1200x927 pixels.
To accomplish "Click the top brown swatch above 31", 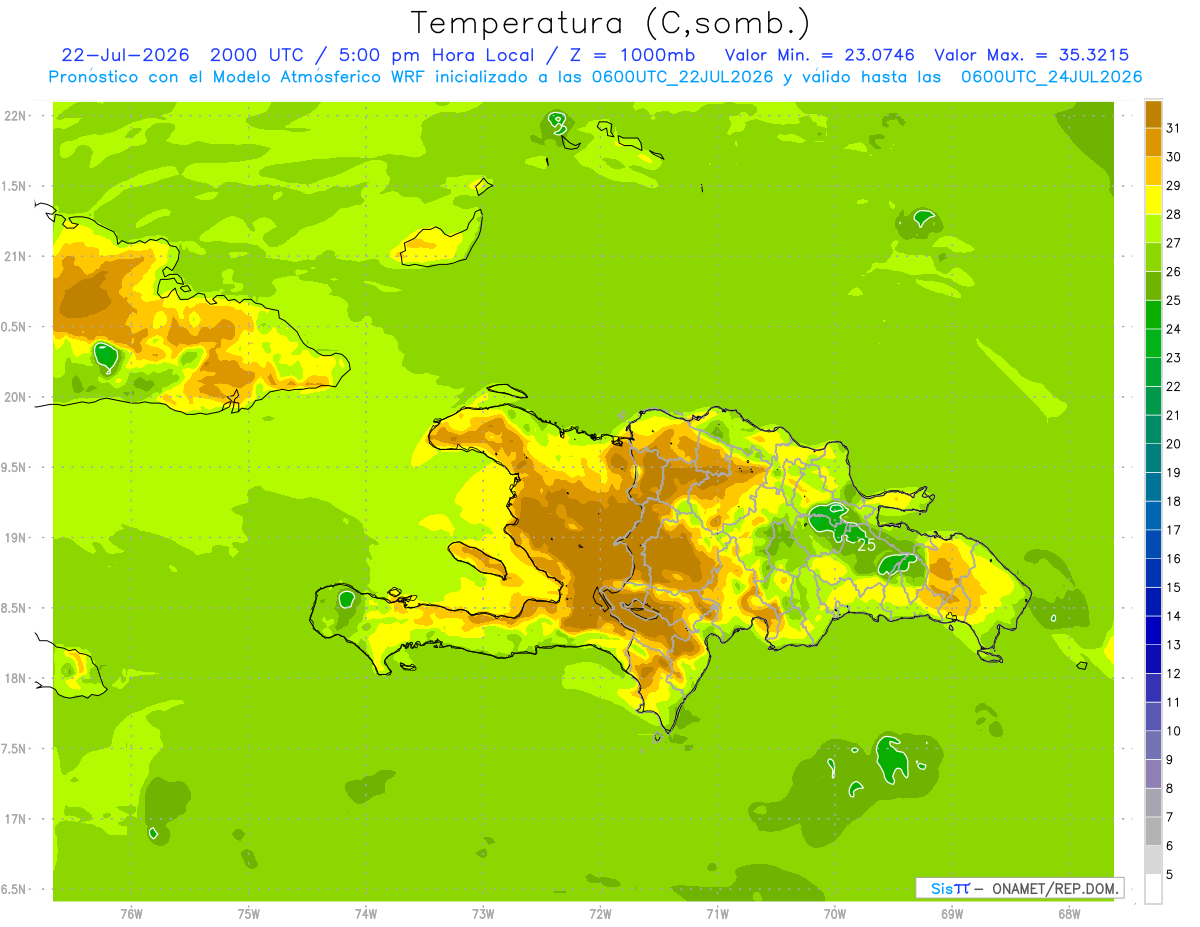I will (x=1153, y=114).
